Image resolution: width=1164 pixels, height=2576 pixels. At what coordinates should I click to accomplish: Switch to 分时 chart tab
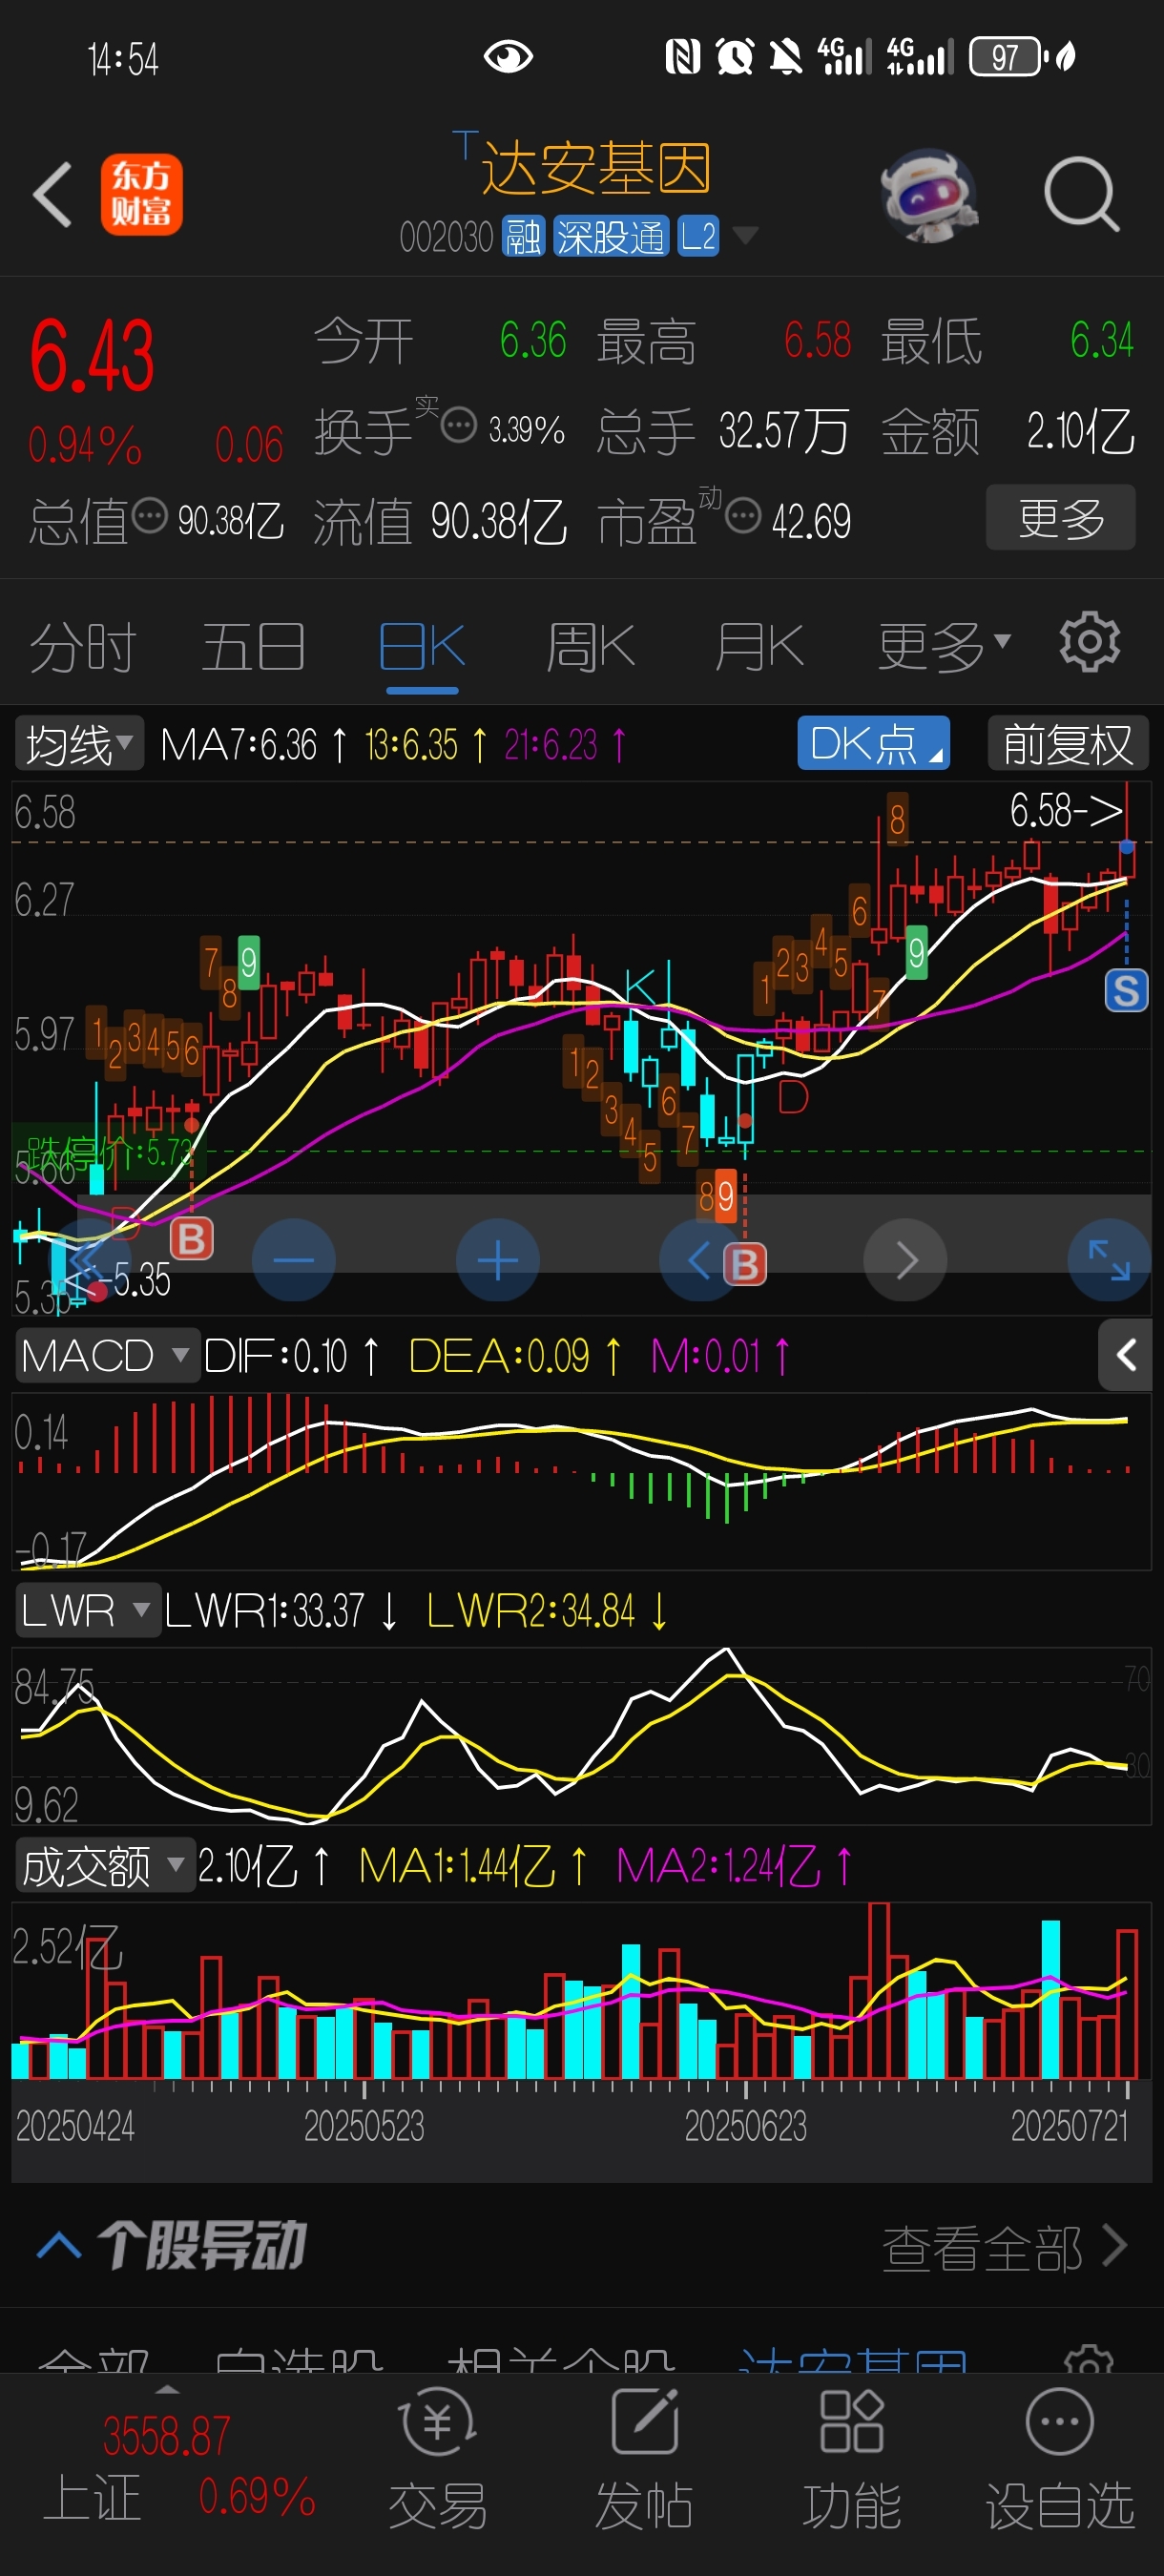click(x=83, y=647)
